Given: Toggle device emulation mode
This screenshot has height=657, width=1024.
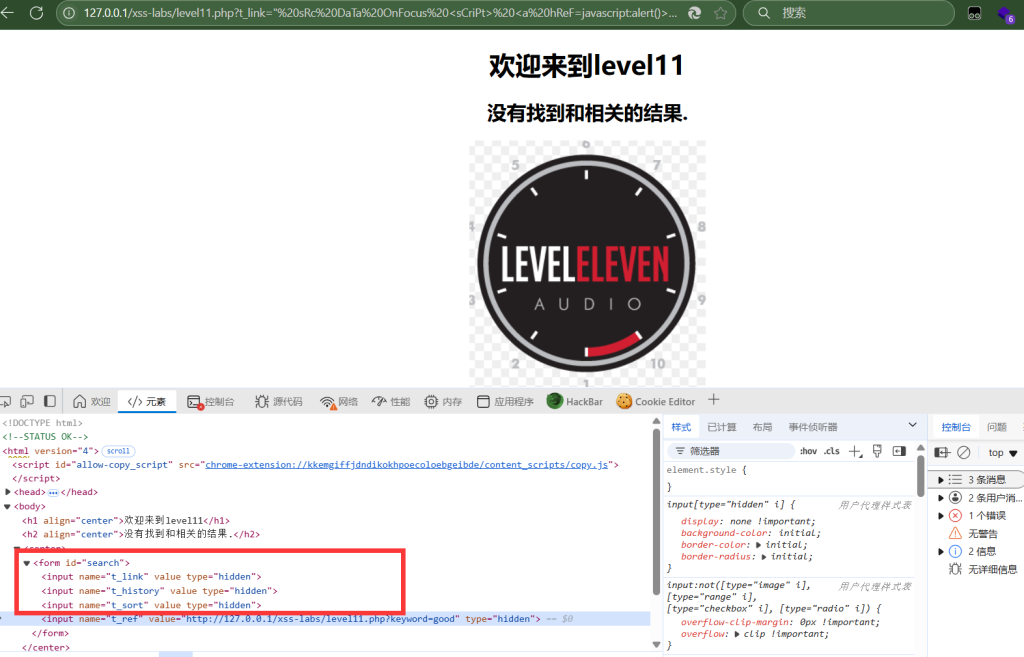Looking at the screenshot, I should (x=27, y=401).
